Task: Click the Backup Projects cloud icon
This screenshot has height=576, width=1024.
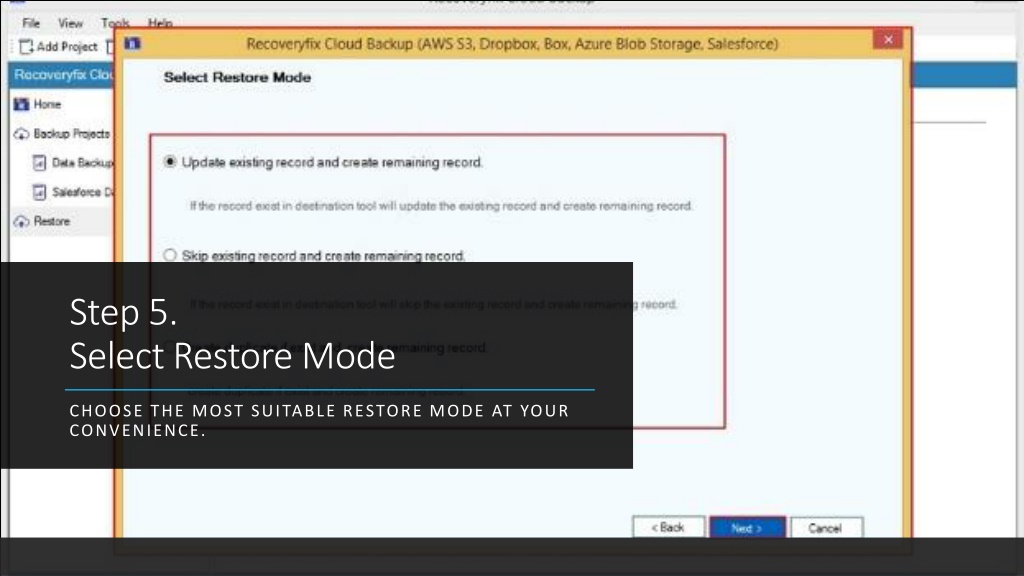Action: coord(22,134)
